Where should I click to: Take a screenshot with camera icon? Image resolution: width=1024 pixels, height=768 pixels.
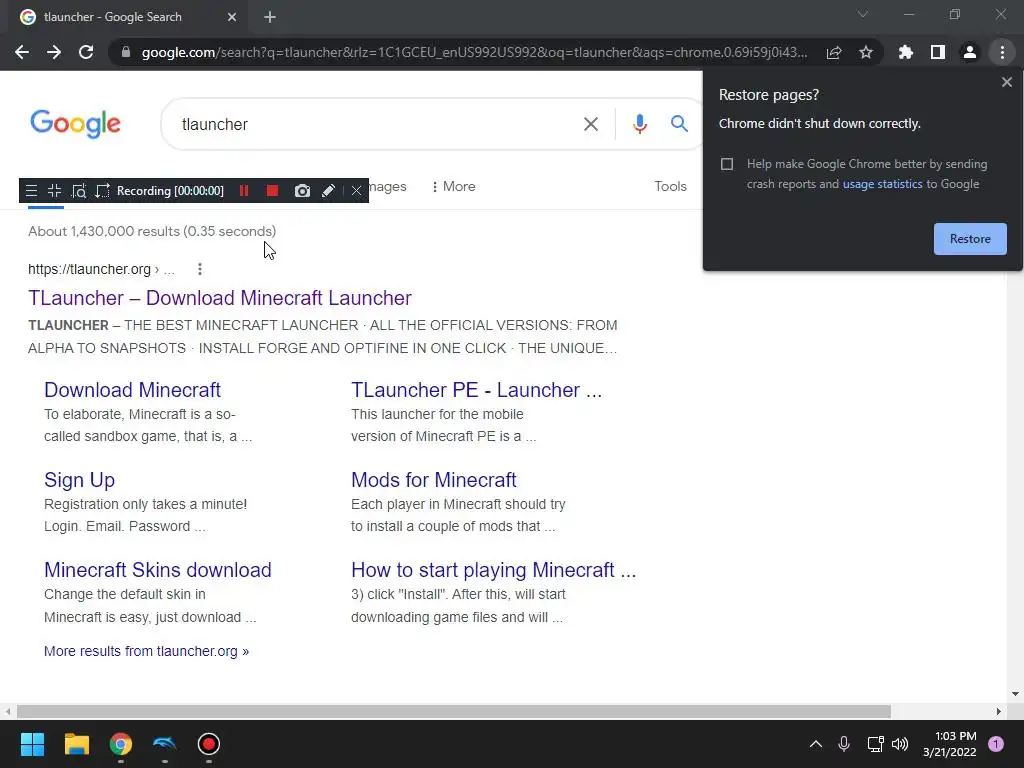click(x=302, y=191)
